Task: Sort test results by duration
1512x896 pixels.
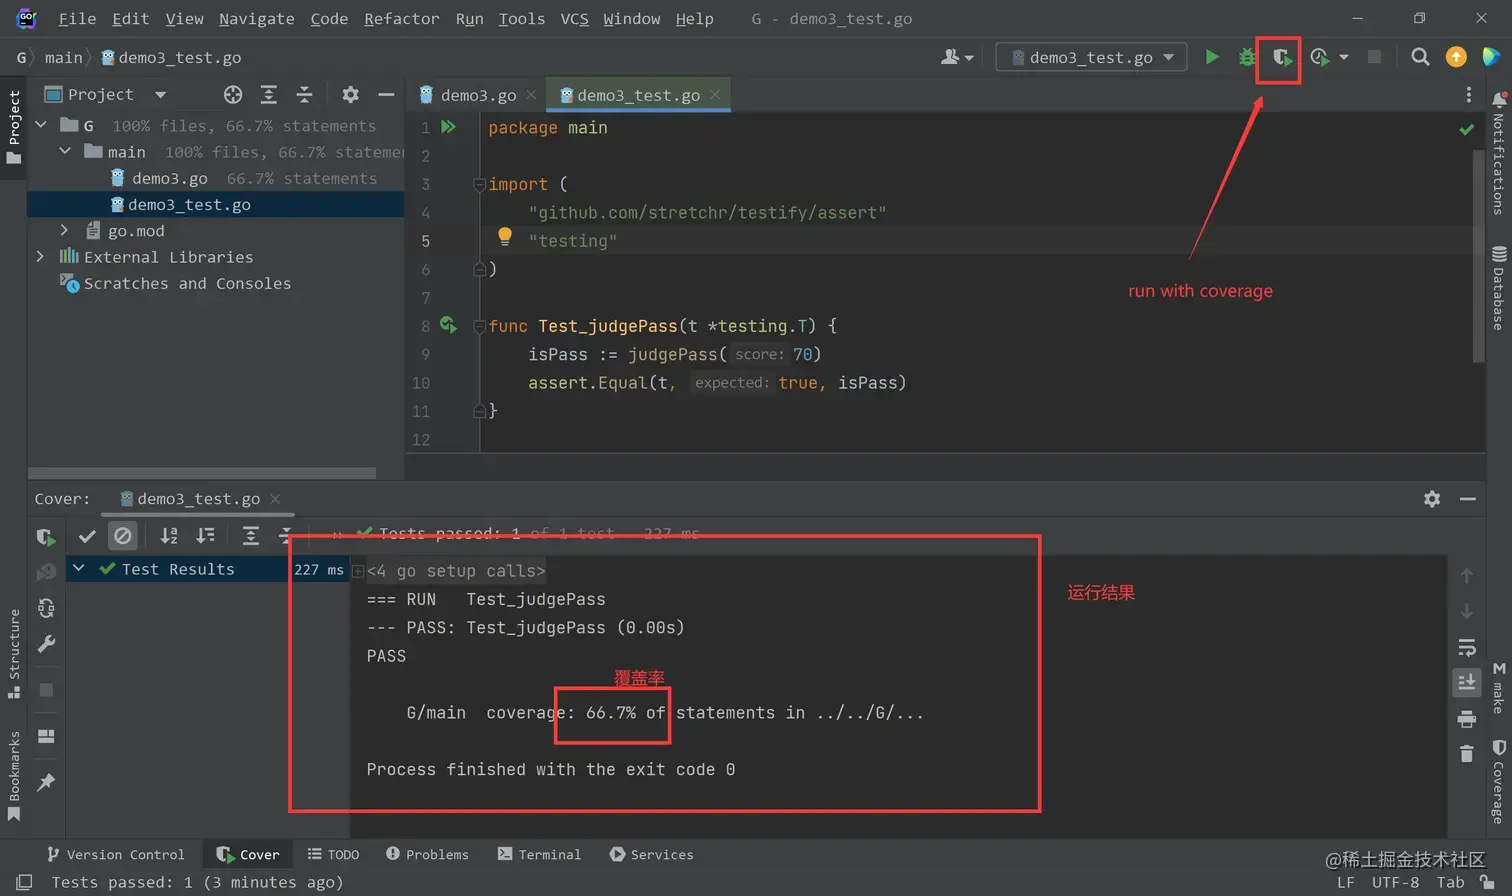Action: click(x=205, y=536)
